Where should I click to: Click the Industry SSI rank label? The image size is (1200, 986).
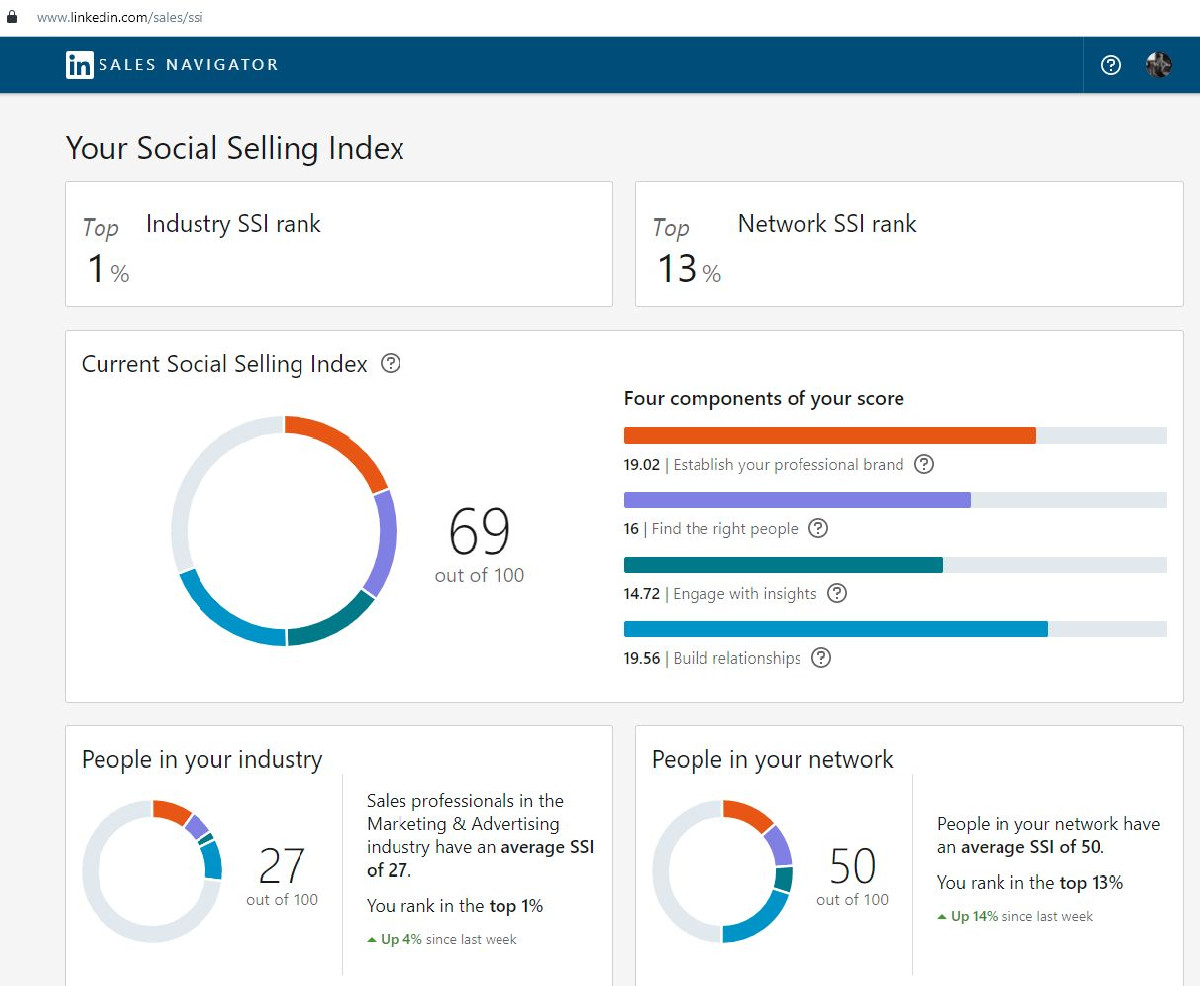pos(233,224)
